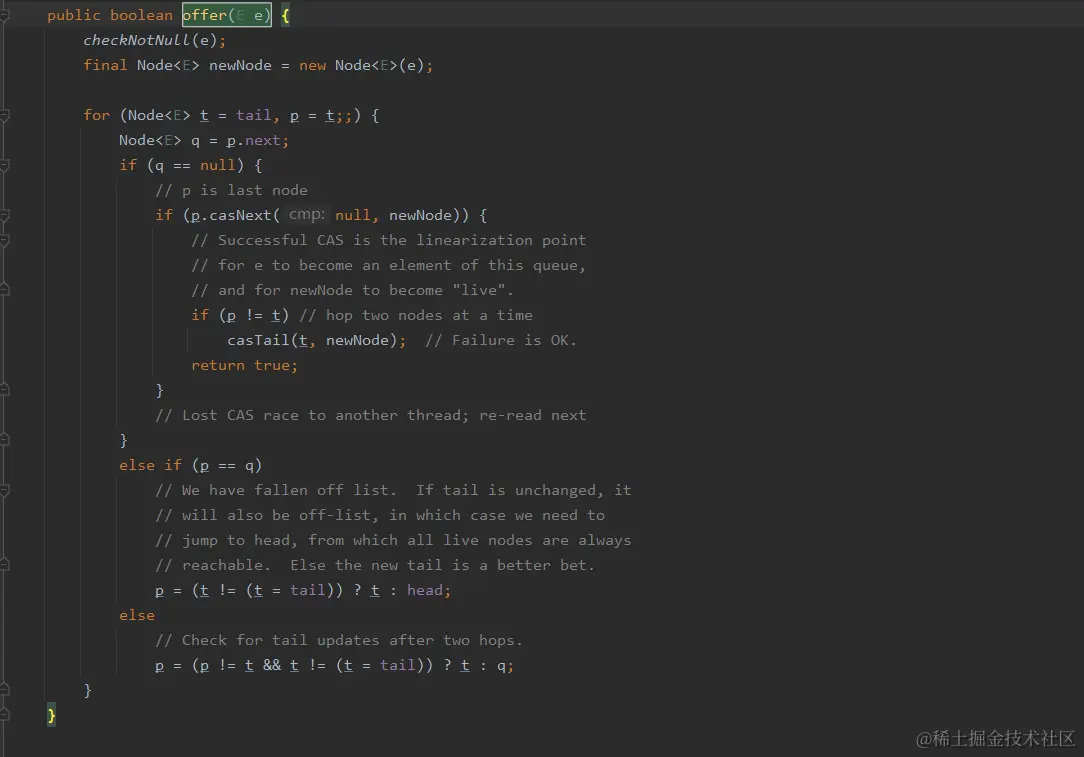1084x757 pixels.
Task: Click the 'return true;' statement
Action: [x=245, y=365]
